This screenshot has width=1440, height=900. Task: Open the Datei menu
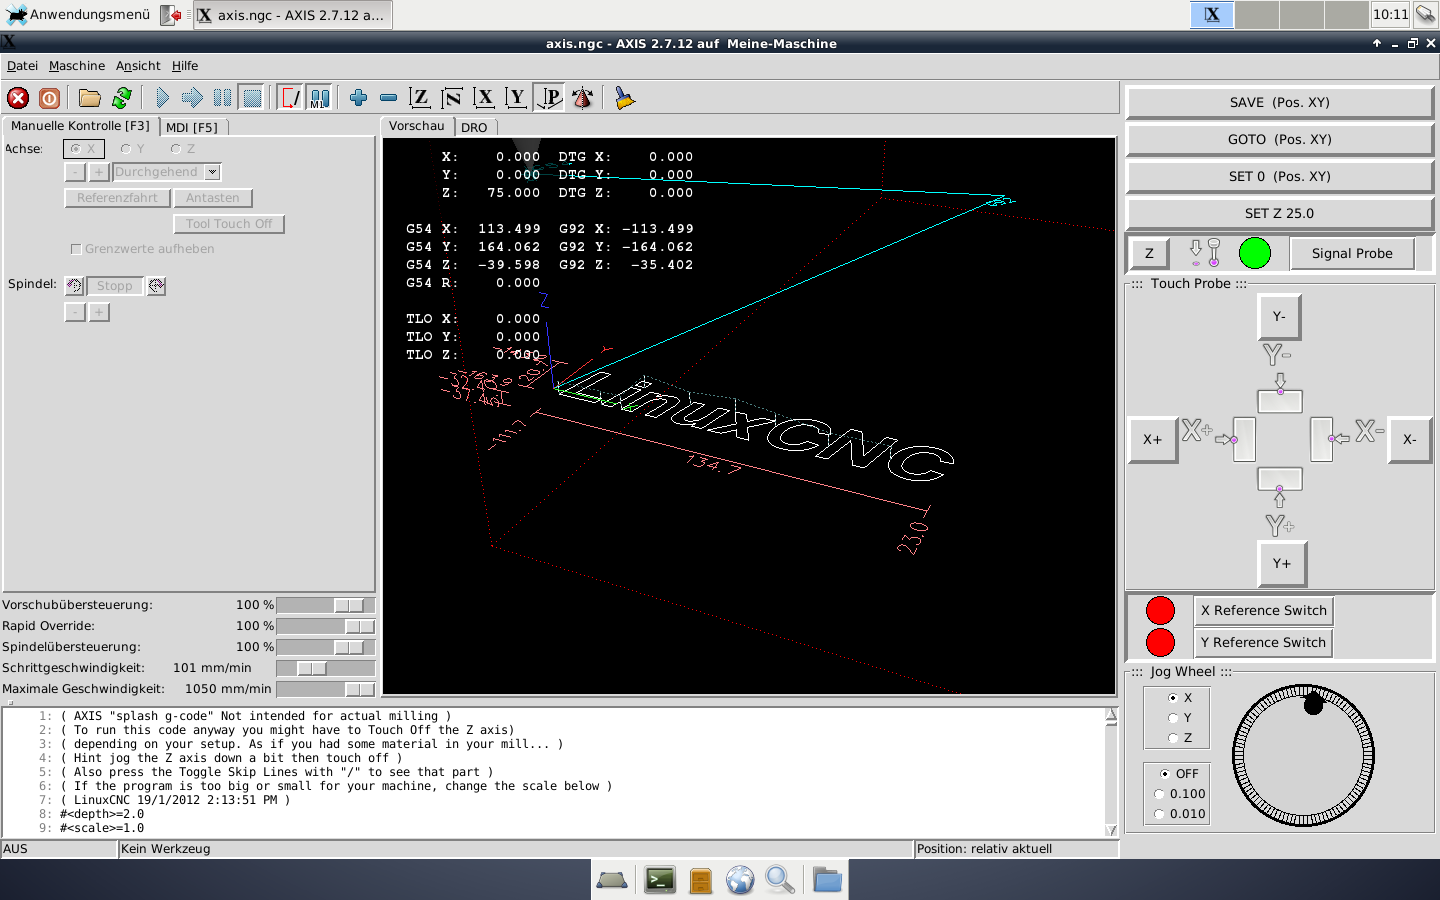[22, 66]
